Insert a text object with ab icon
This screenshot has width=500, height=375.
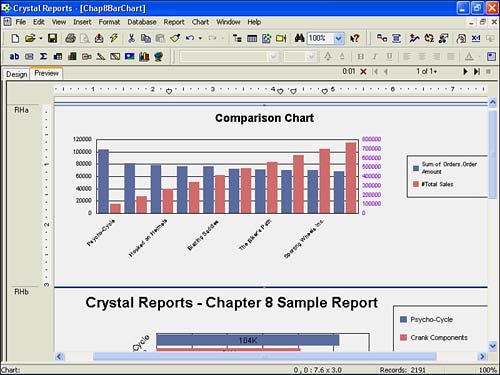pos(14,57)
